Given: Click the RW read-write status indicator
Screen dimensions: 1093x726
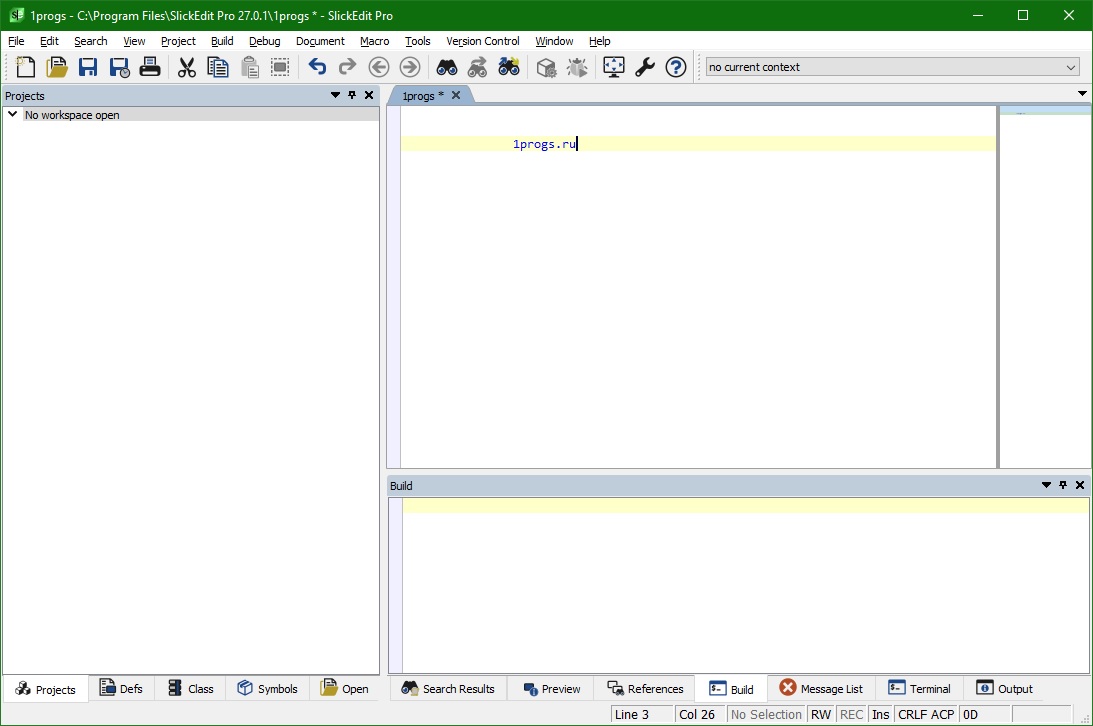Looking at the screenshot, I should pos(821,715).
